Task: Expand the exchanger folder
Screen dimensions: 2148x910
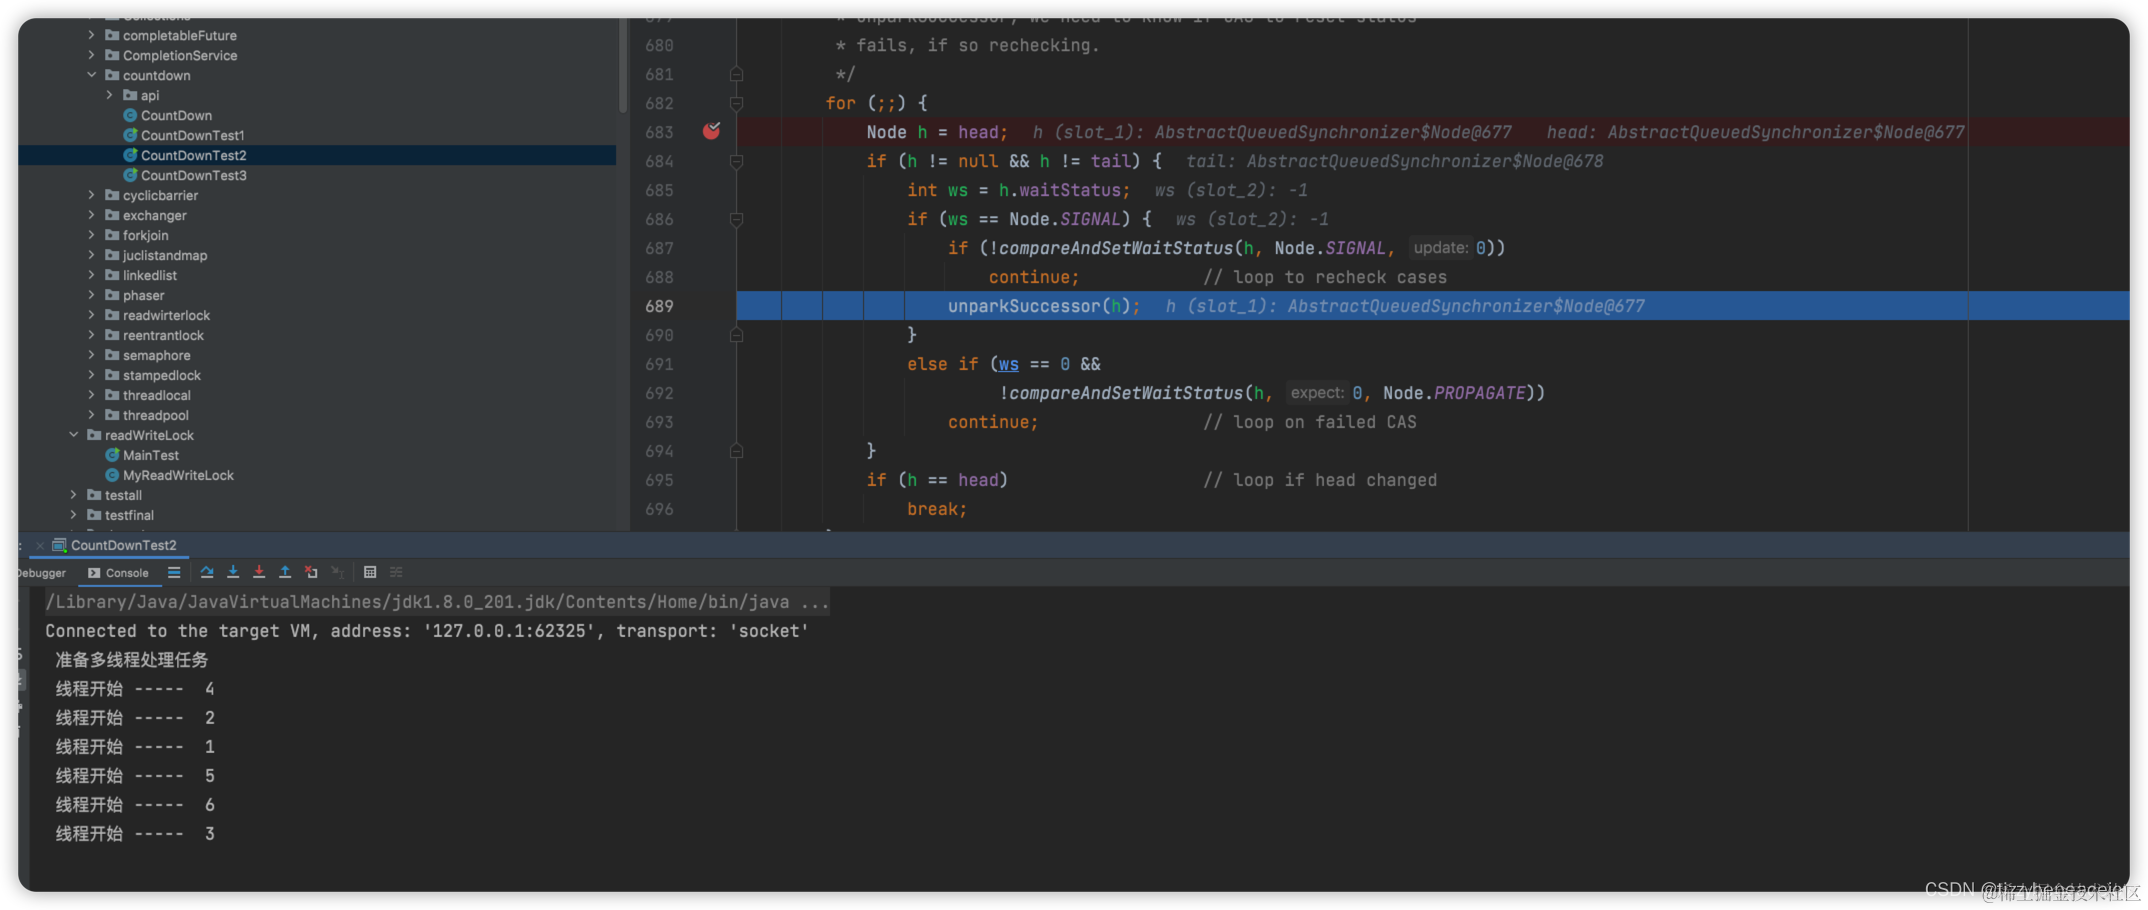Action: [x=91, y=215]
